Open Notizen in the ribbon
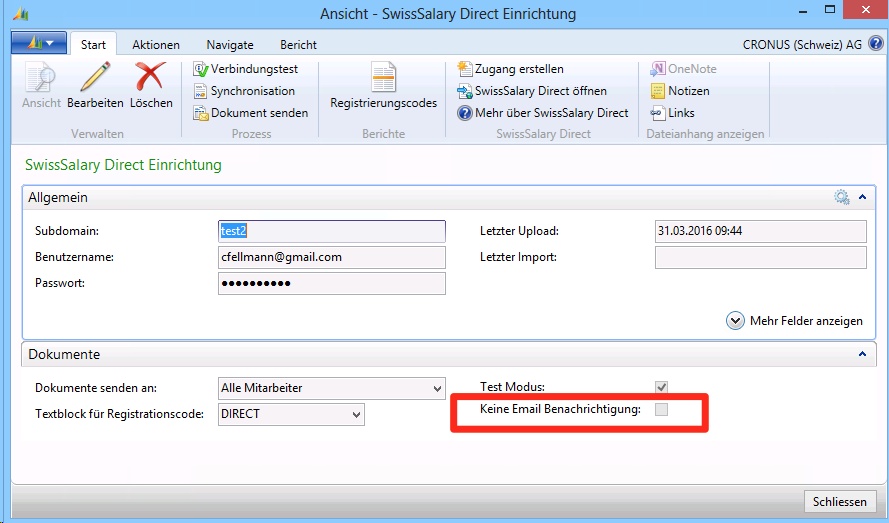Screen dimensions: 889x523 click(680, 91)
